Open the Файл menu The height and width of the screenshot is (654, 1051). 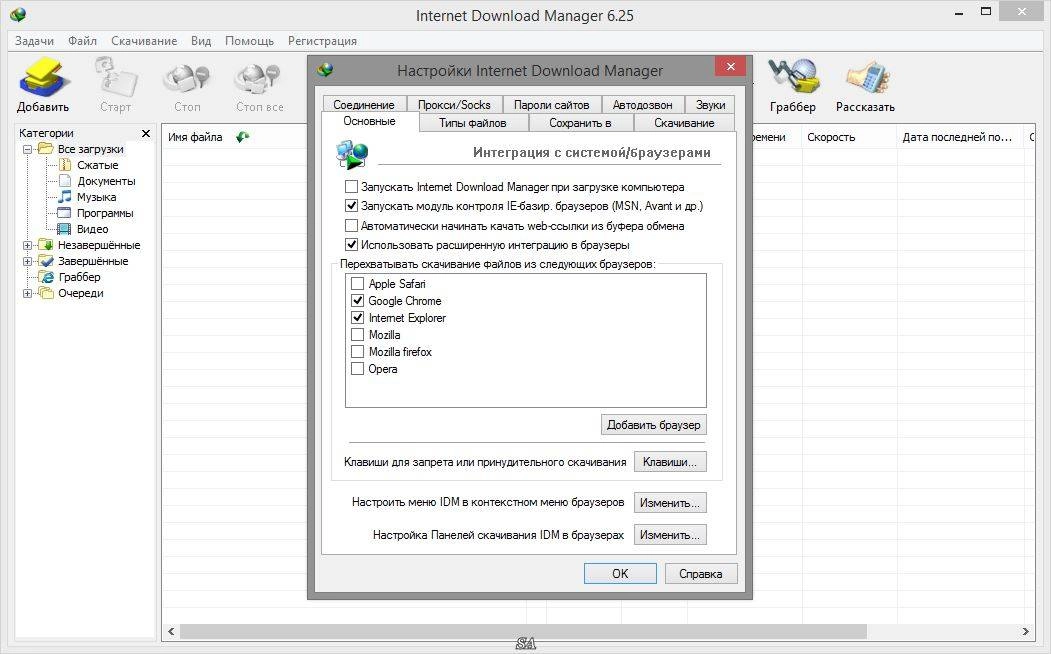[x=82, y=41]
